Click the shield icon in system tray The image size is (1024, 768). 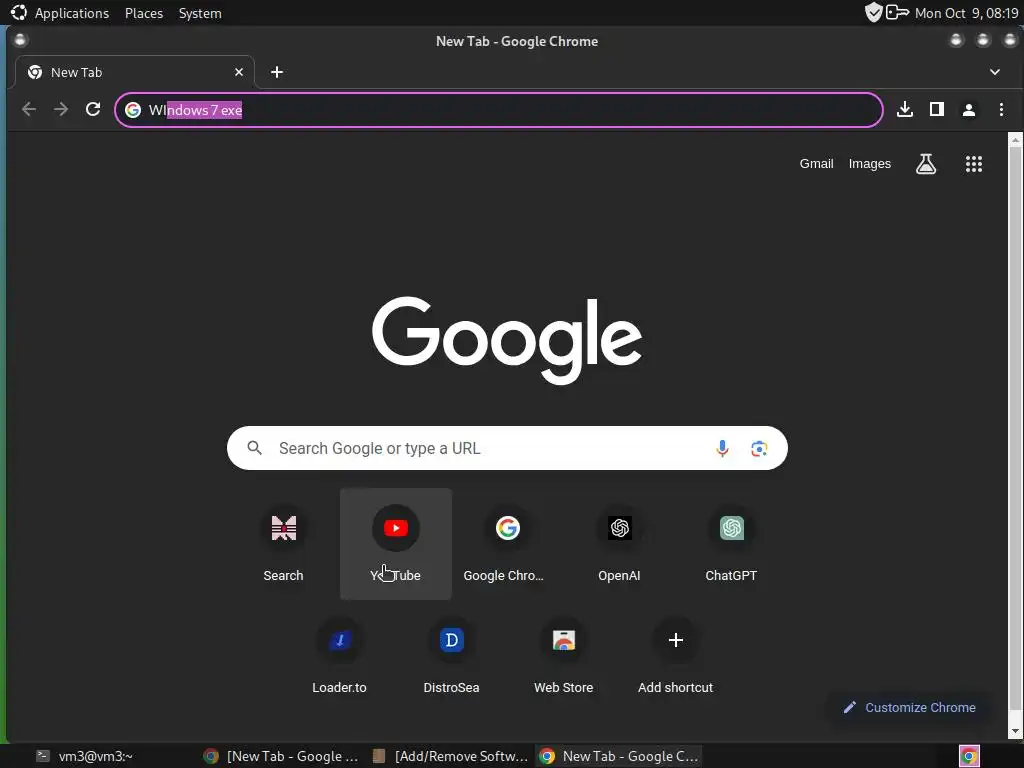[873, 12]
